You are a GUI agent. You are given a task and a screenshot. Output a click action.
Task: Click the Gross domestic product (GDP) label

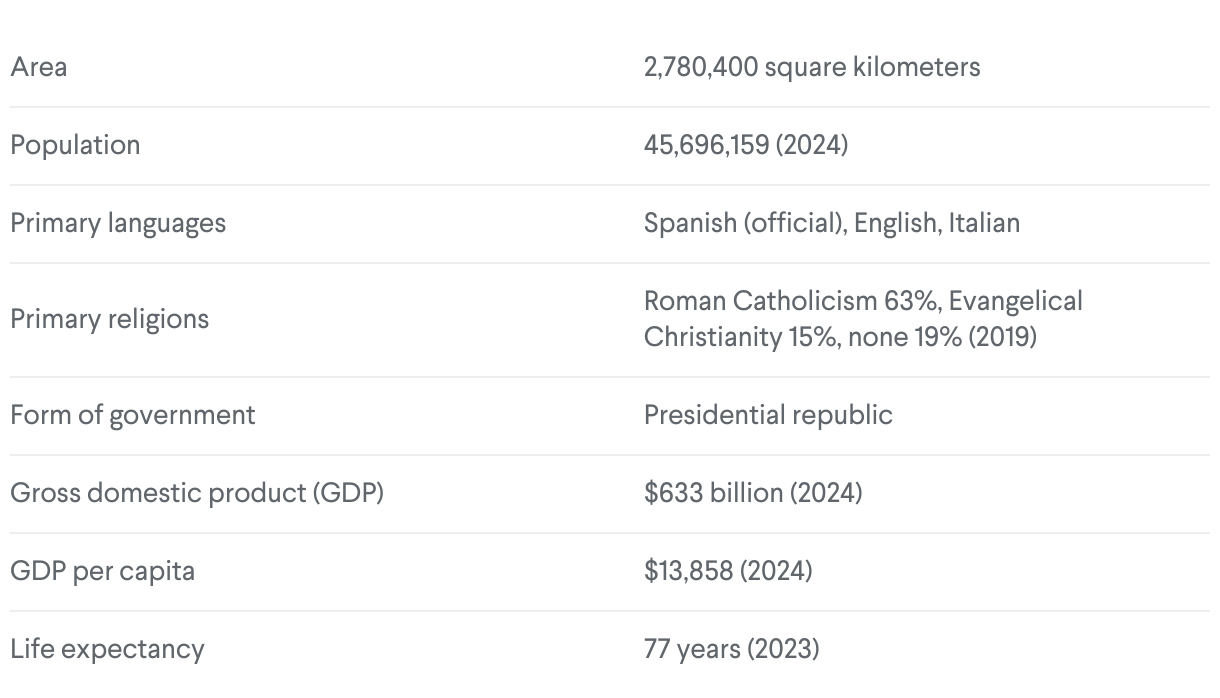(197, 493)
